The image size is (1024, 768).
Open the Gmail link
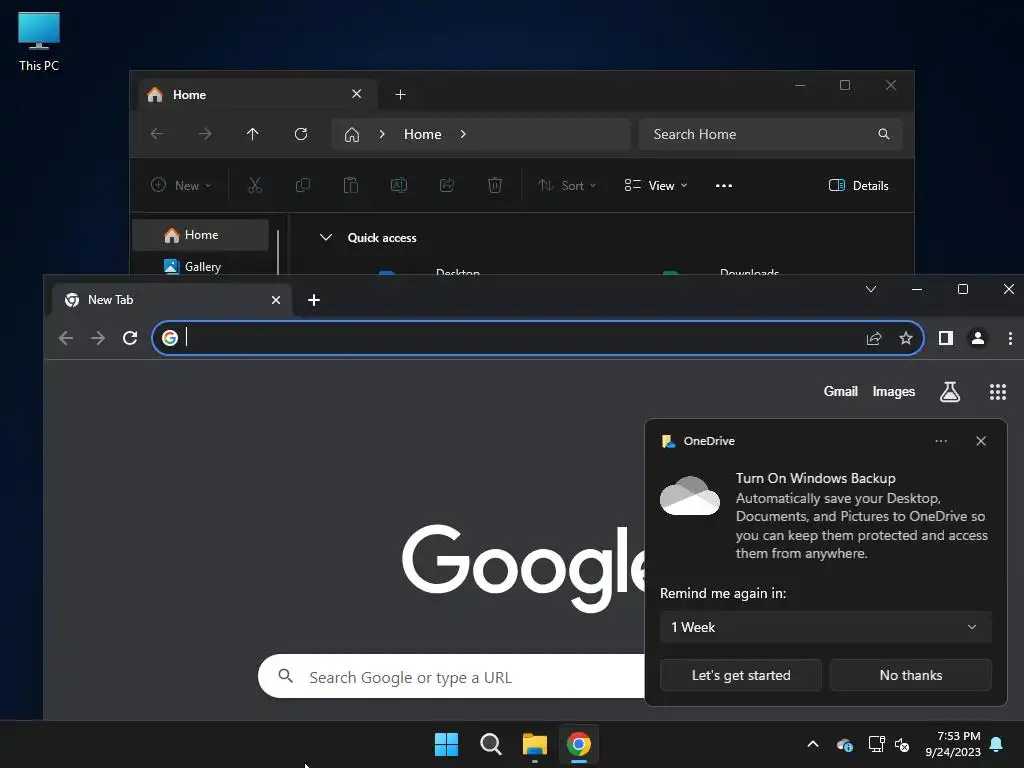840,391
